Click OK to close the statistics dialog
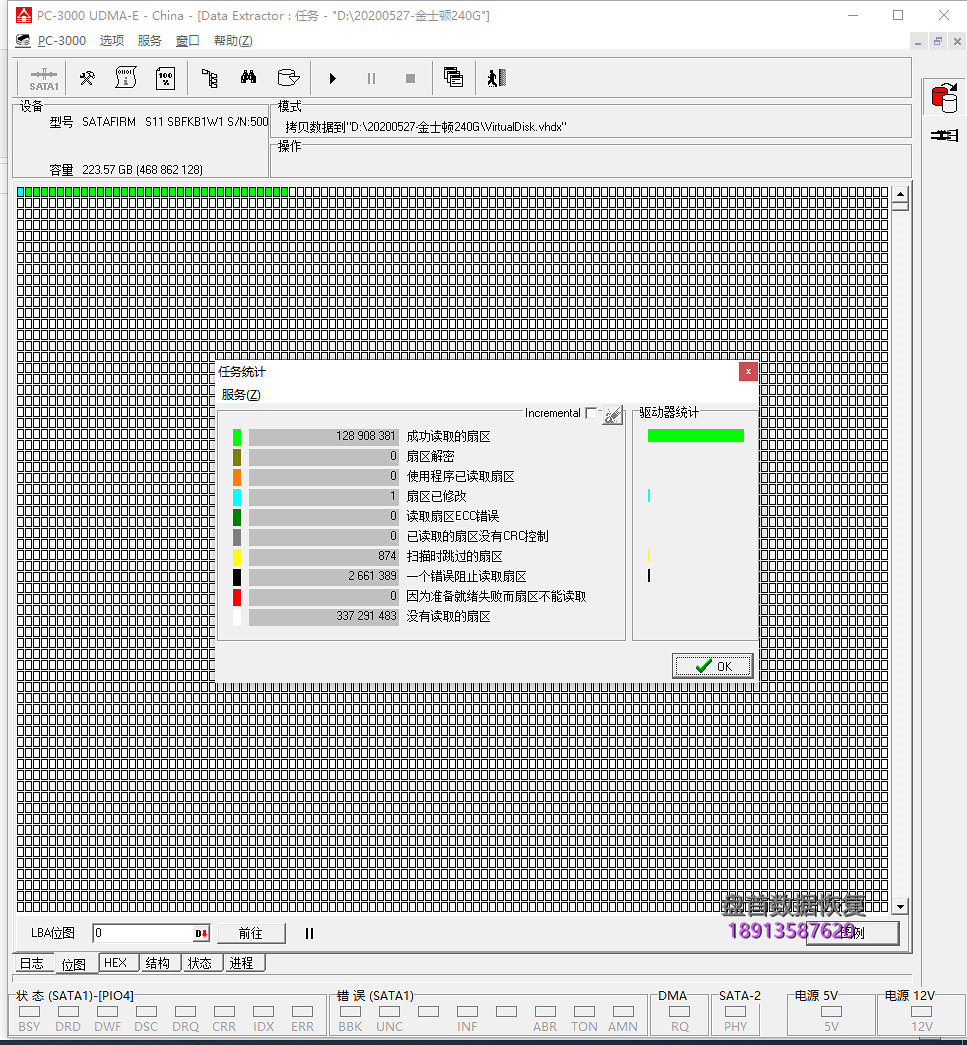 713,666
